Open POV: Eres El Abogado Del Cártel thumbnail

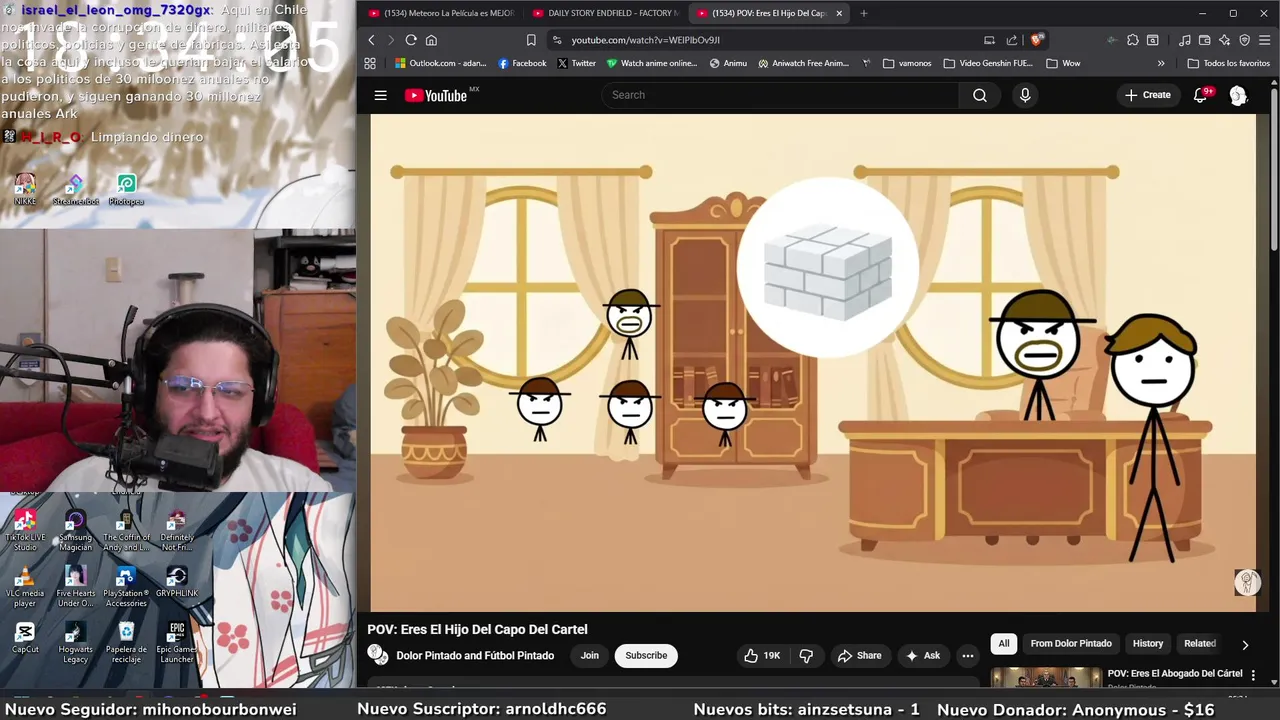(1046, 678)
